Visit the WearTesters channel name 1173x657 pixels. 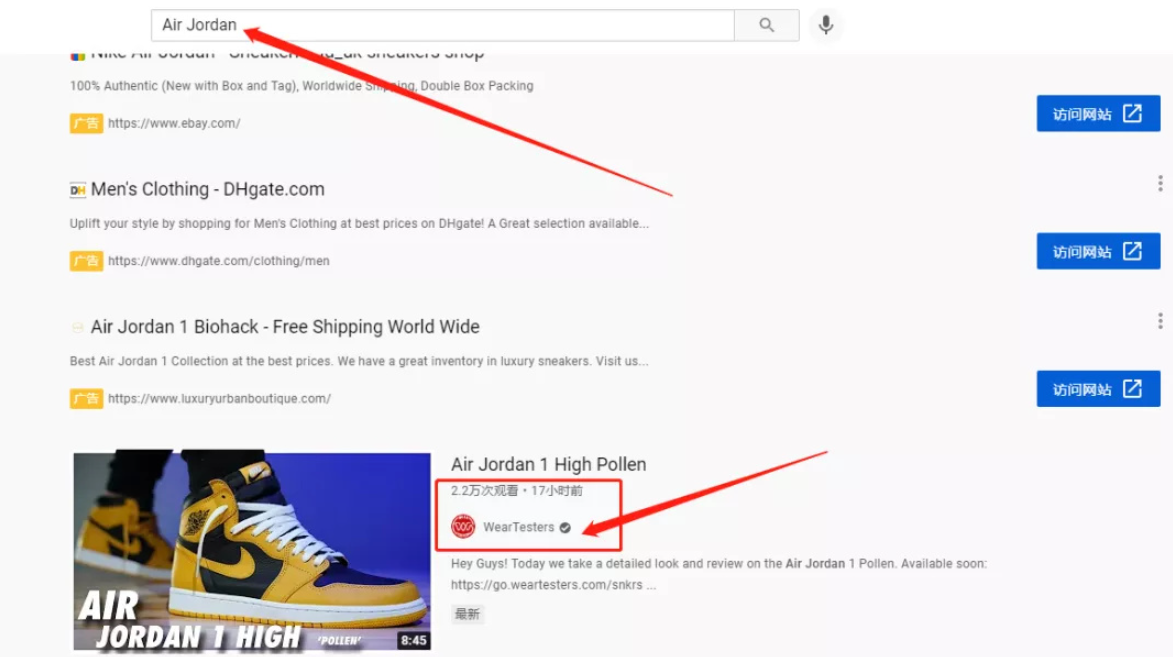pyautogui.click(x=518, y=527)
